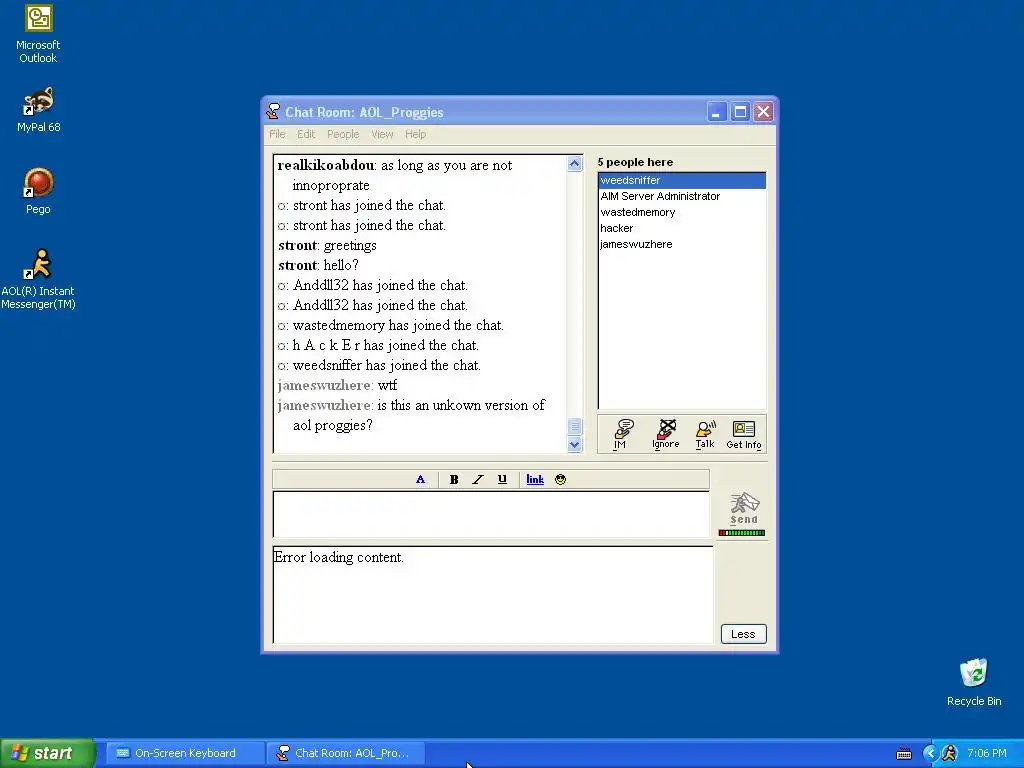This screenshot has height=768, width=1024.
Task: Select weedsniffer in the people list
Action: [682, 180]
